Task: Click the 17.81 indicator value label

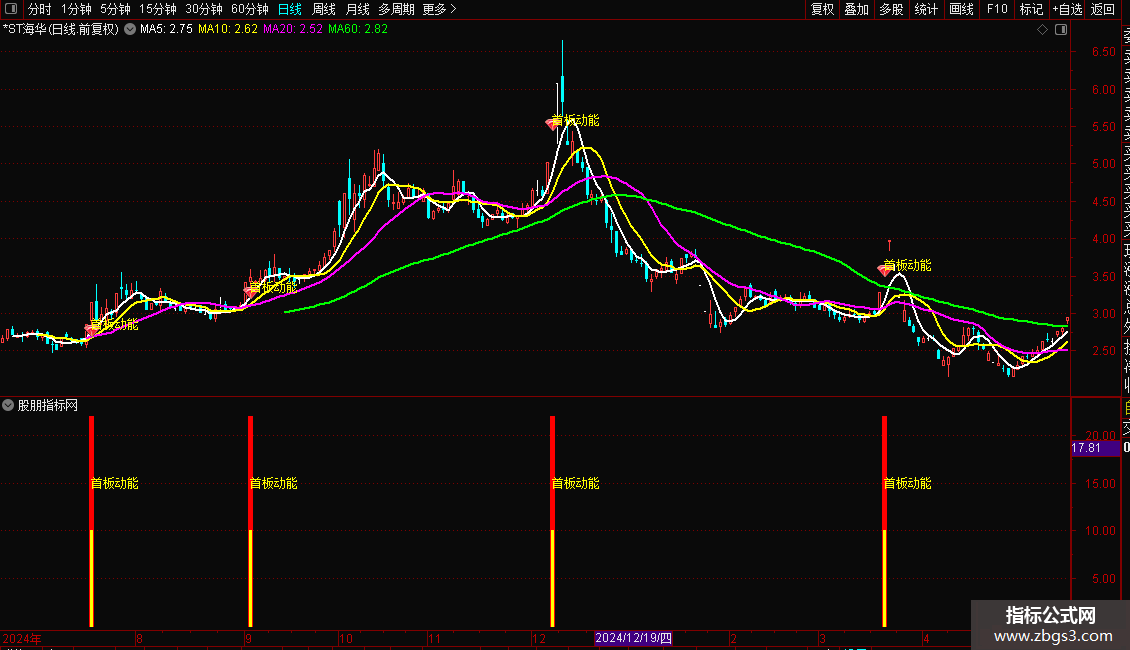Action: pos(1086,448)
